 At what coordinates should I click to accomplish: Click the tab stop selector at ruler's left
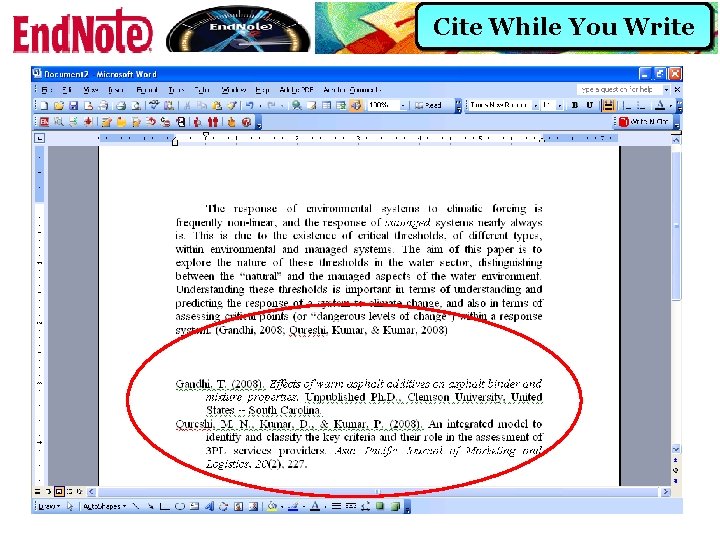39,138
